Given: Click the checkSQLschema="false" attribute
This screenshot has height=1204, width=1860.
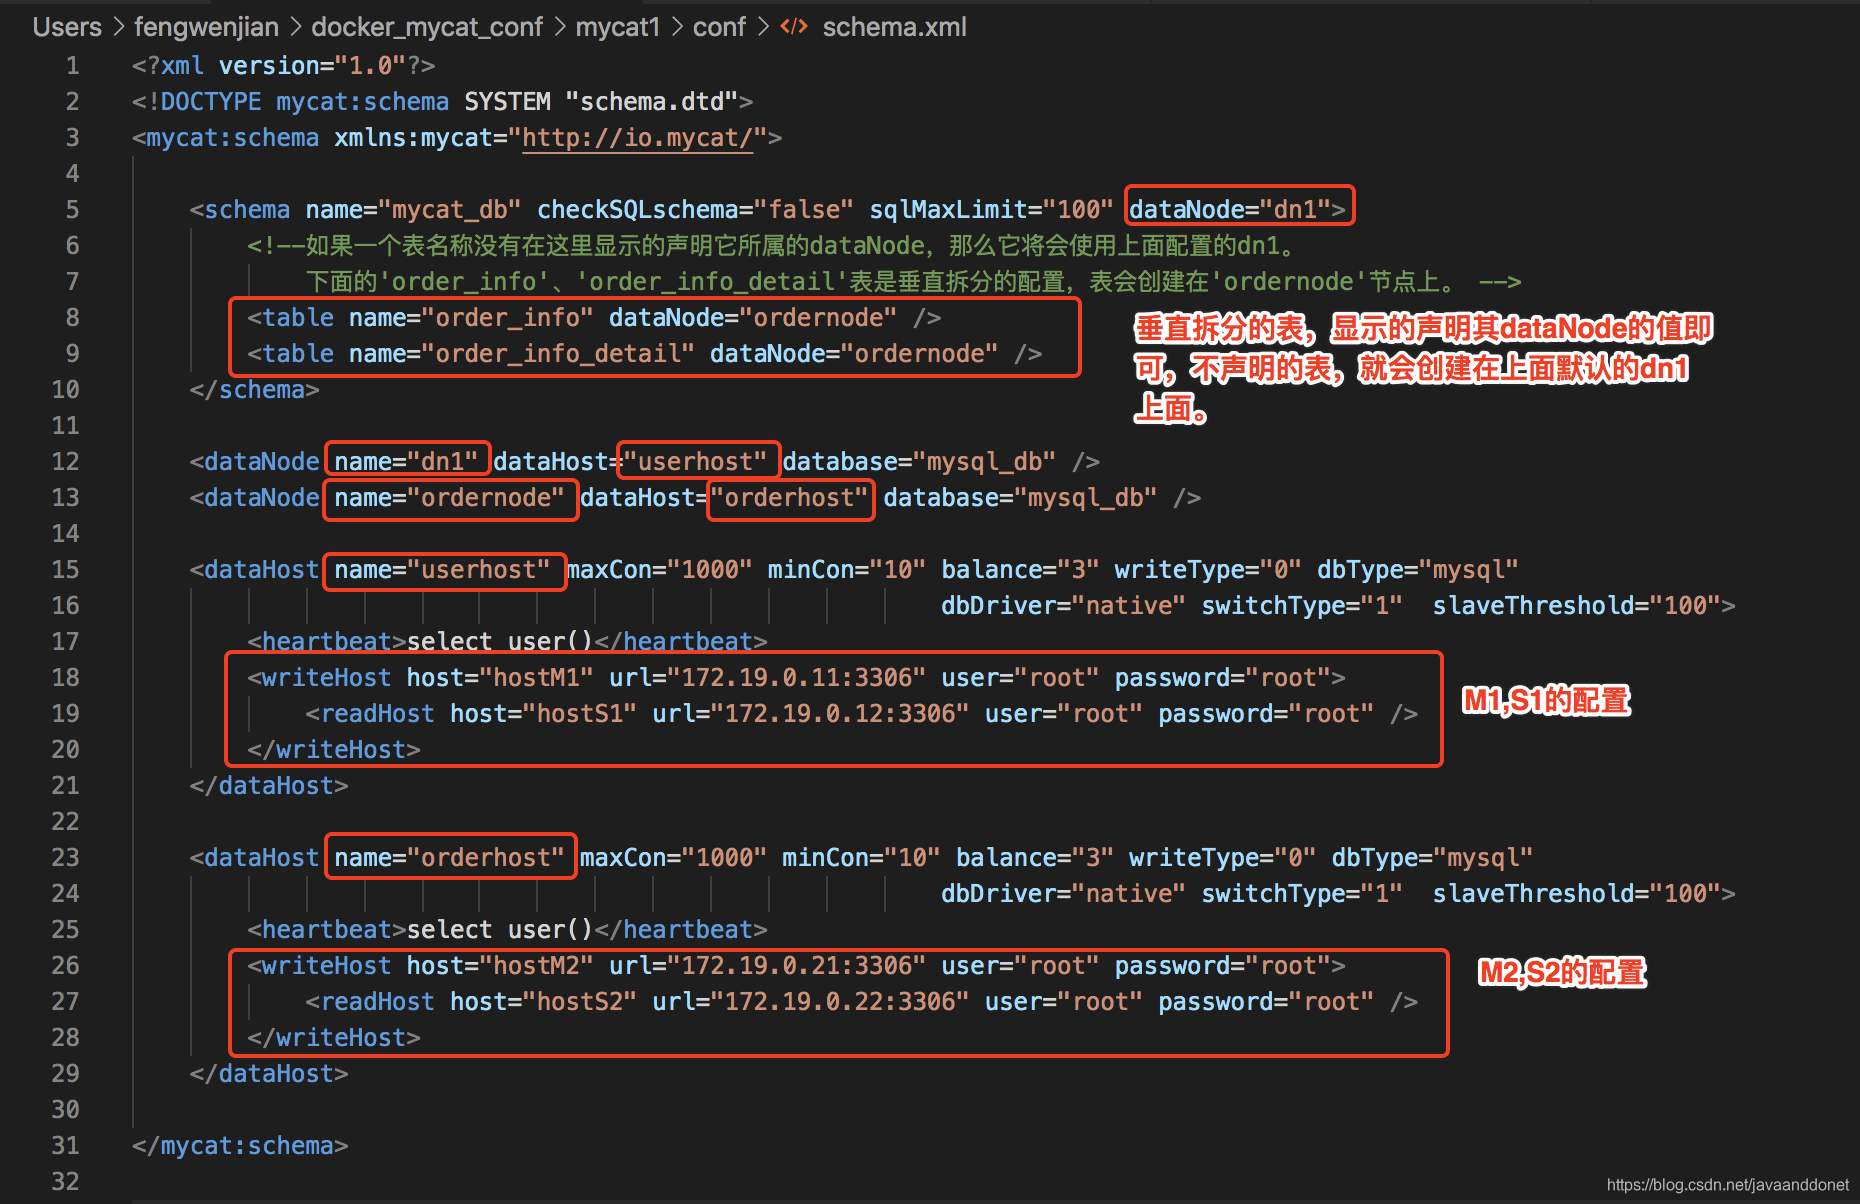Looking at the screenshot, I should [x=695, y=210].
